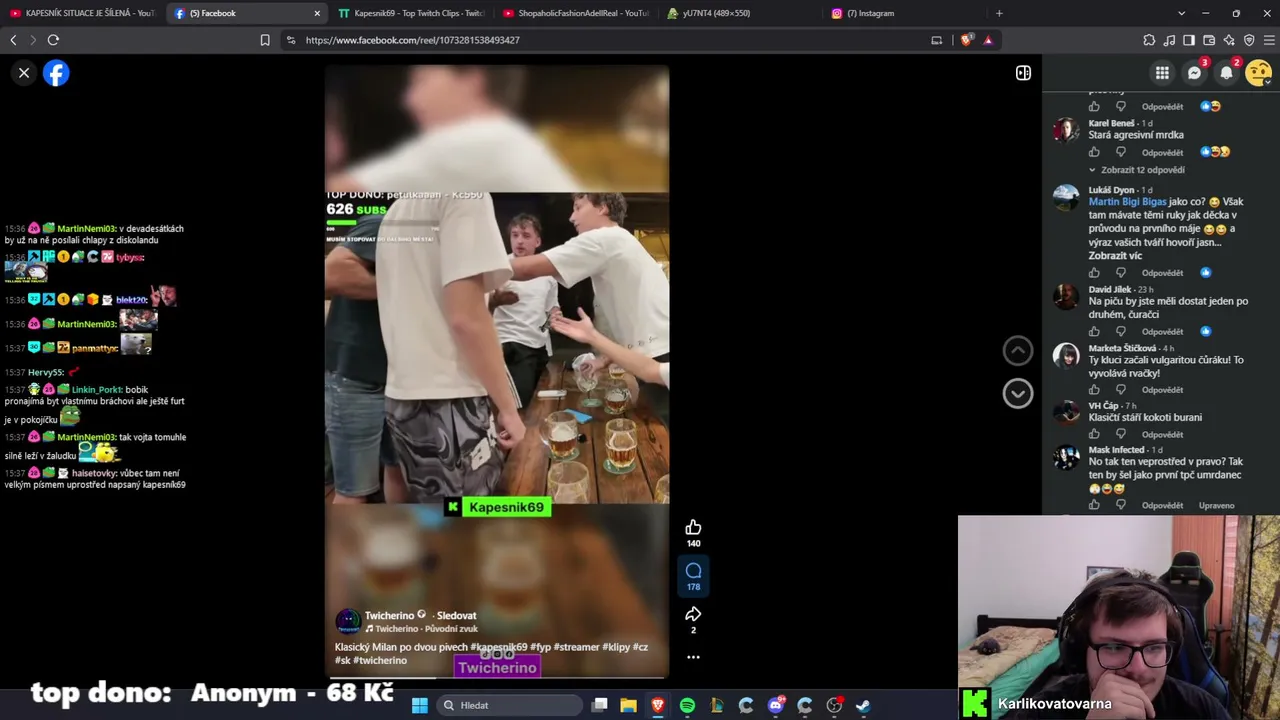Switch to the Kapesnik69 Top Twitch Clips tab

pyautogui.click(x=411, y=13)
